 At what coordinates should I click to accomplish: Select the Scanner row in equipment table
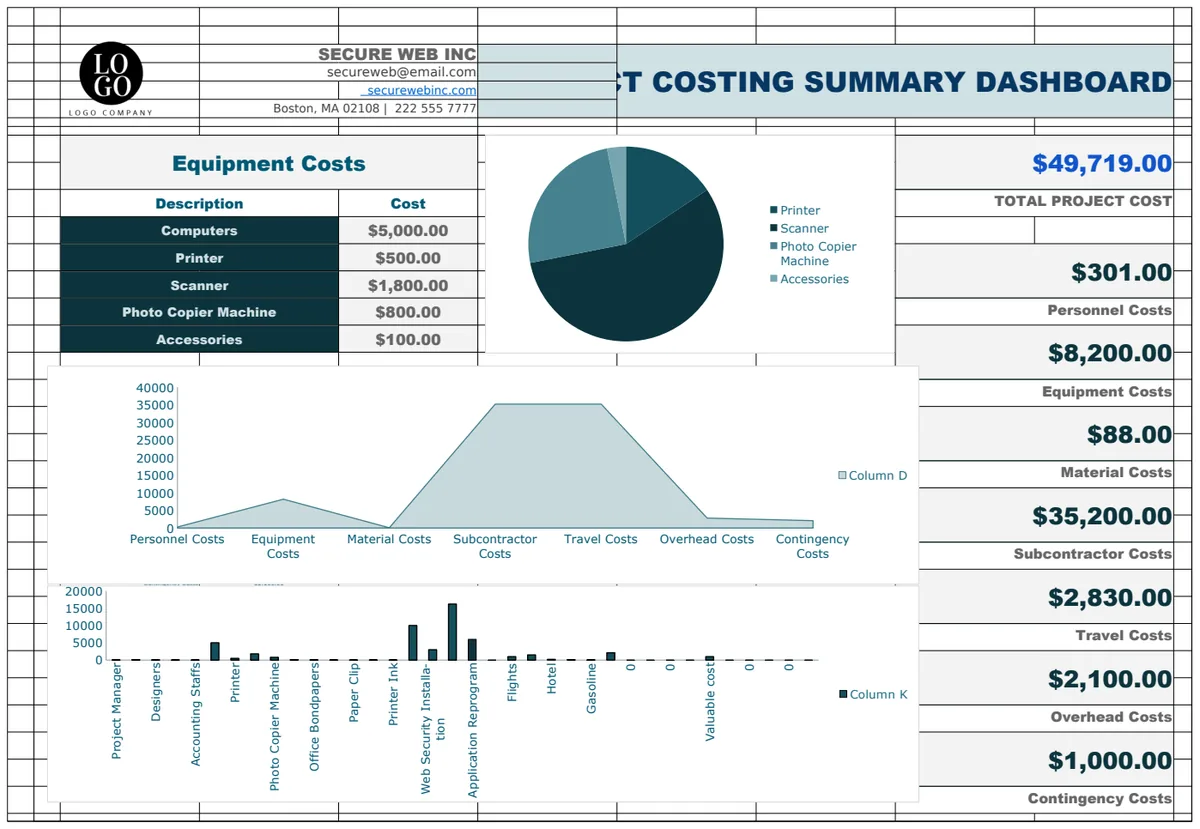(199, 285)
